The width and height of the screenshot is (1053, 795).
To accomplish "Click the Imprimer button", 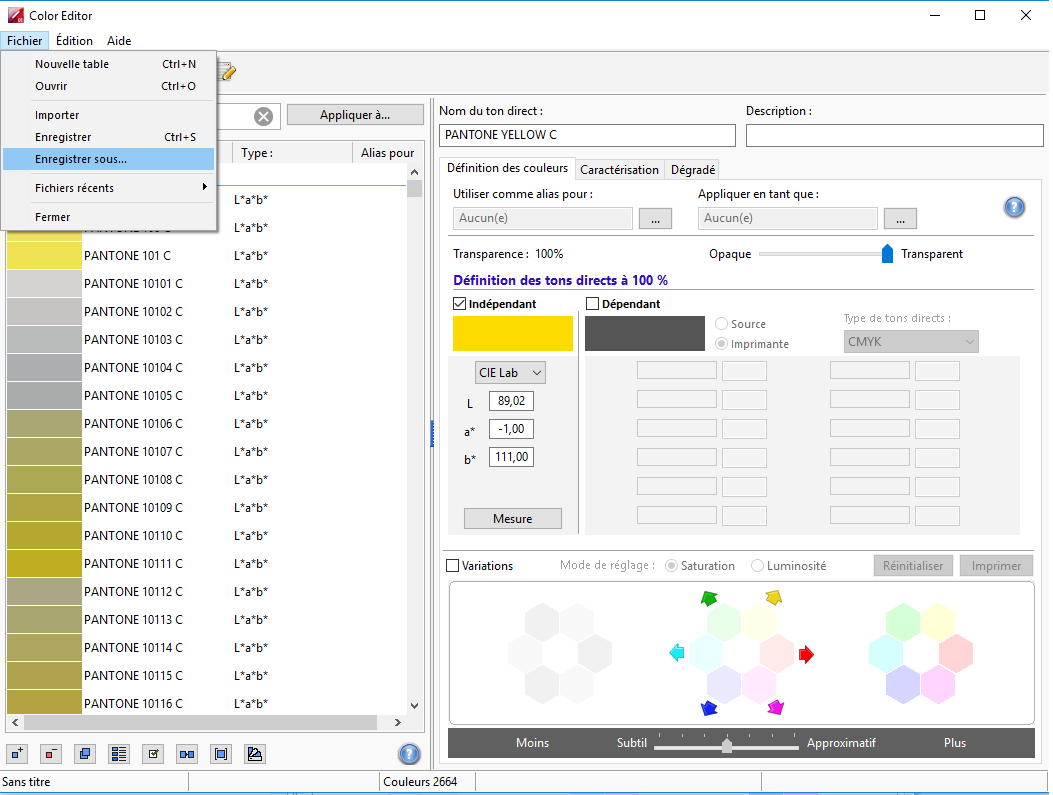I will coord(996,566).
